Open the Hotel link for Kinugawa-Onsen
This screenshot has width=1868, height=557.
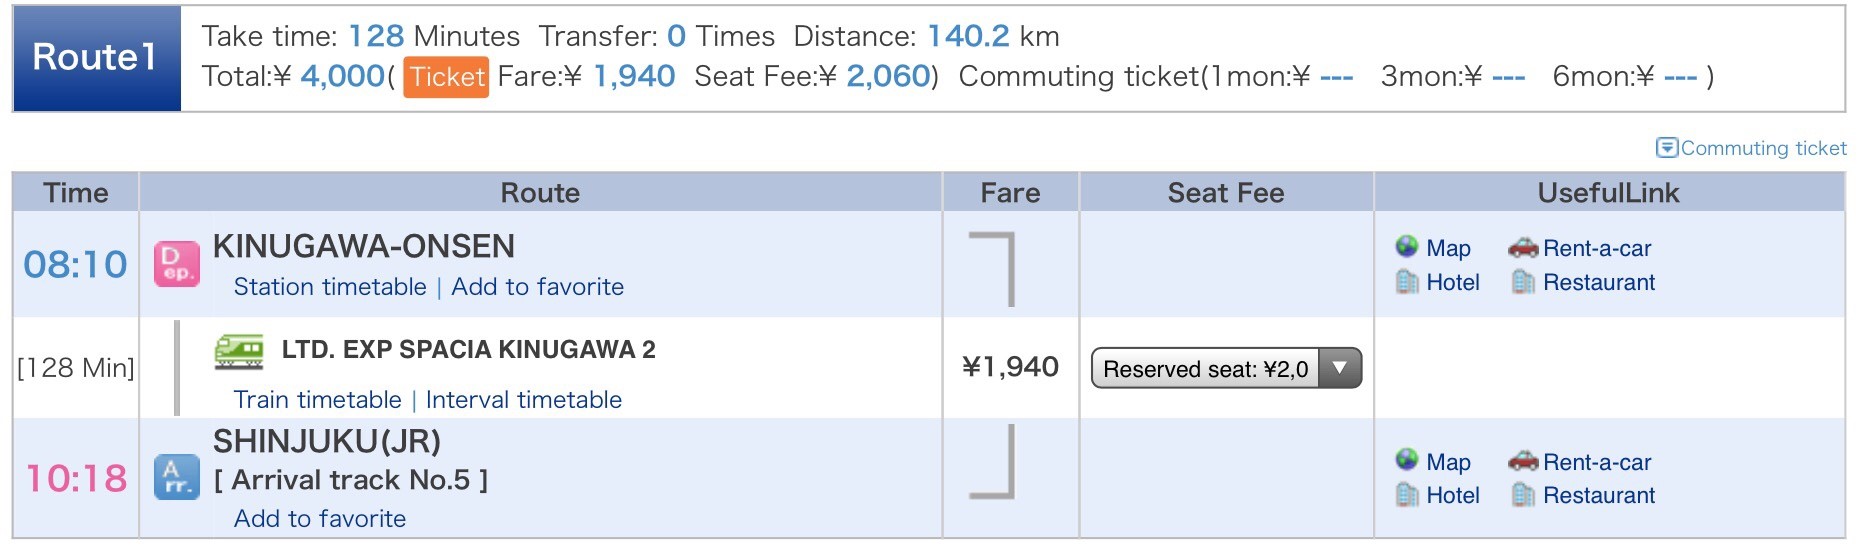pyautogui.click(x=1452, y=283)
